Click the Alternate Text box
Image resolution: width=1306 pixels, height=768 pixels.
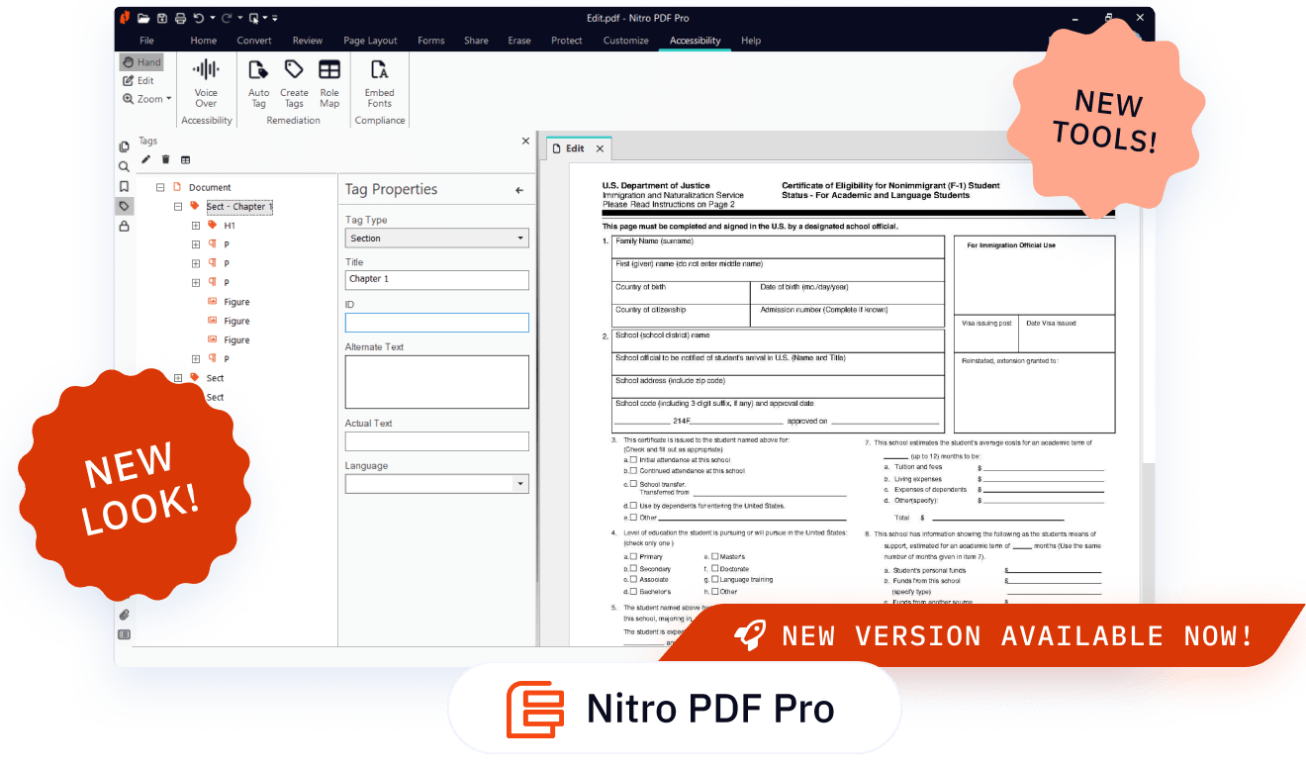coord(437,381)
